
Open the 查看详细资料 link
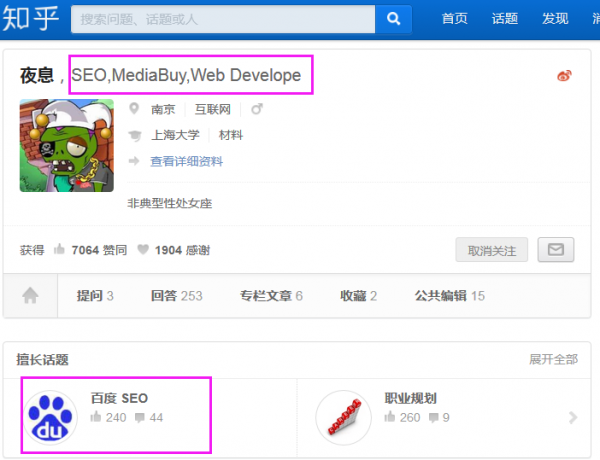click(186, 161)
